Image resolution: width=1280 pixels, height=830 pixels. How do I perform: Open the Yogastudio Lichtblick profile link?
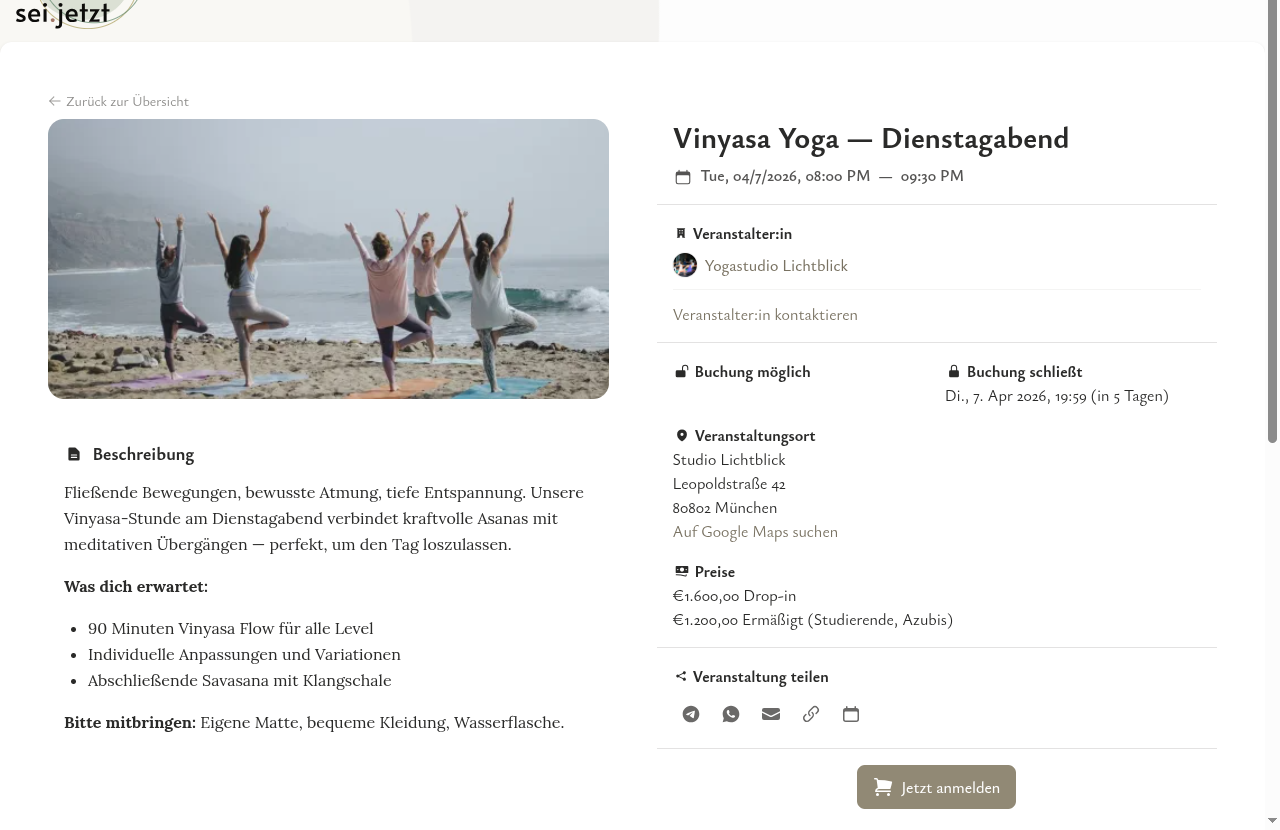click(776, 266)
